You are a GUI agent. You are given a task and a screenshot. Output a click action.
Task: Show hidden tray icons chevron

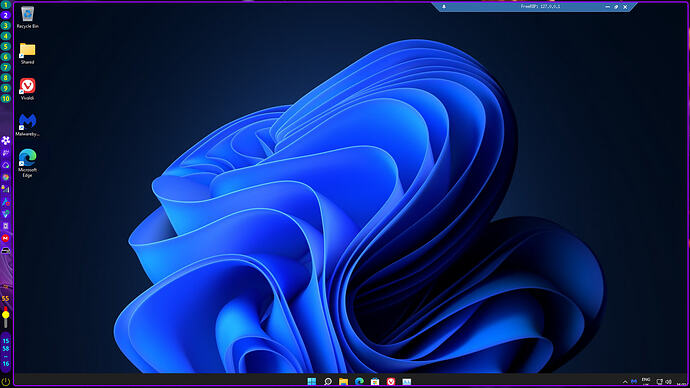coord(625,382)
